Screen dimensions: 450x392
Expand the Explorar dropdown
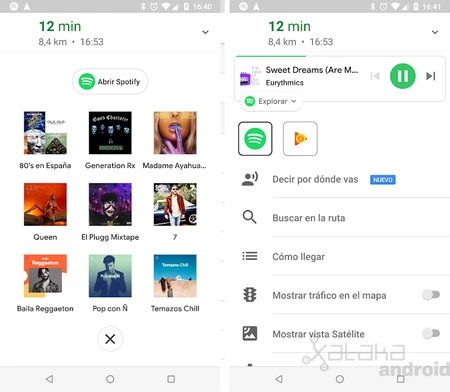271,101
